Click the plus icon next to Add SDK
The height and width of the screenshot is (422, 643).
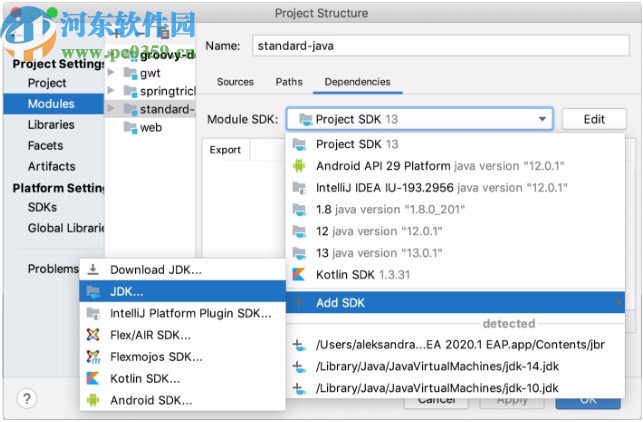coord(299,303)
